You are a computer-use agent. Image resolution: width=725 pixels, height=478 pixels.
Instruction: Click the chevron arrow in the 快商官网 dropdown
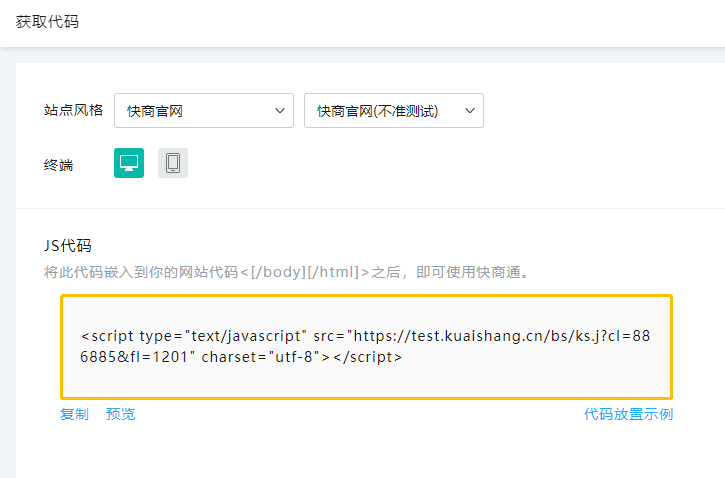pyautogui.click(x=280, y=111)
